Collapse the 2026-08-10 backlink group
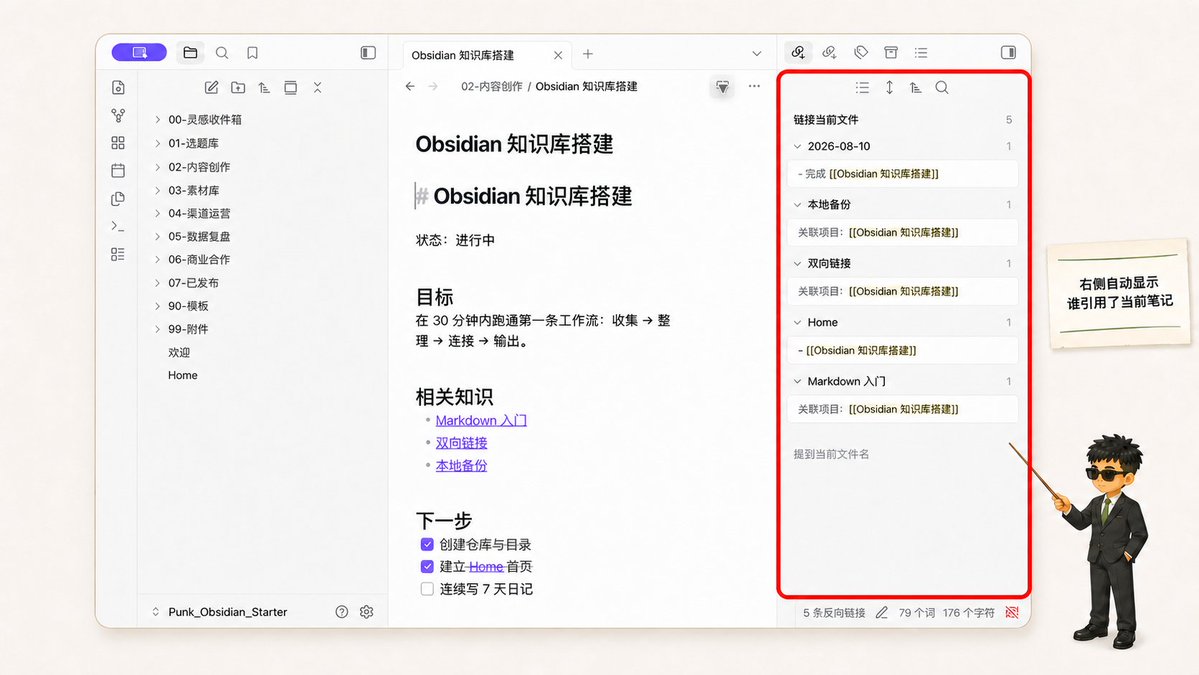This screenshot has width=1199, height=675. click(x=798, y=146)
